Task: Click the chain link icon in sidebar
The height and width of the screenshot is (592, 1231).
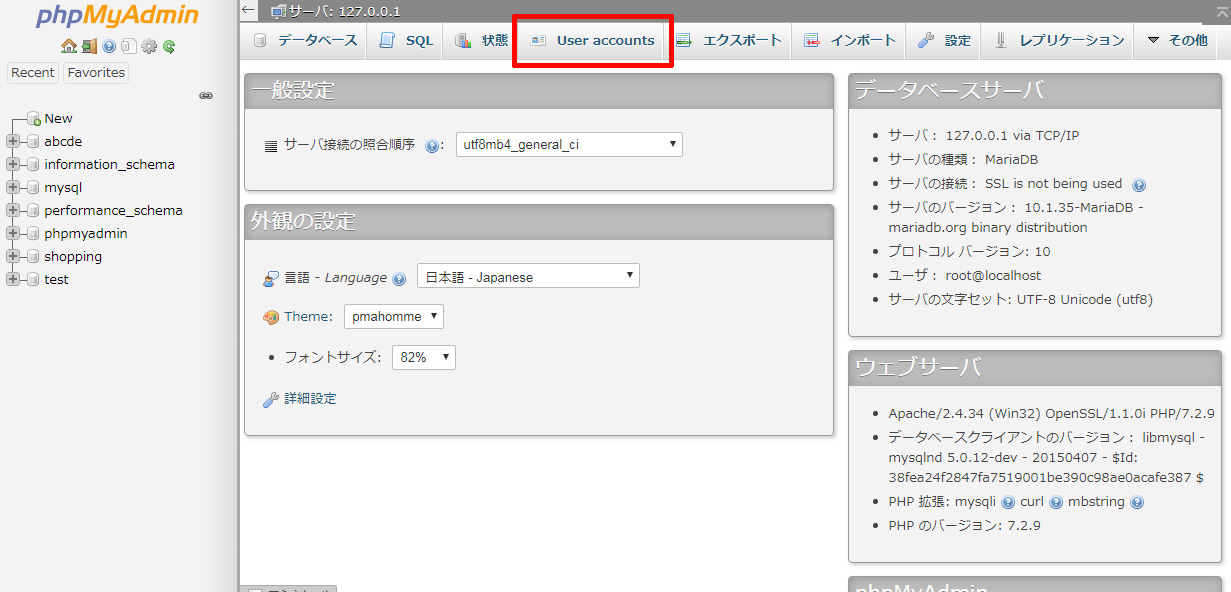Action: (x=205, y=96)
